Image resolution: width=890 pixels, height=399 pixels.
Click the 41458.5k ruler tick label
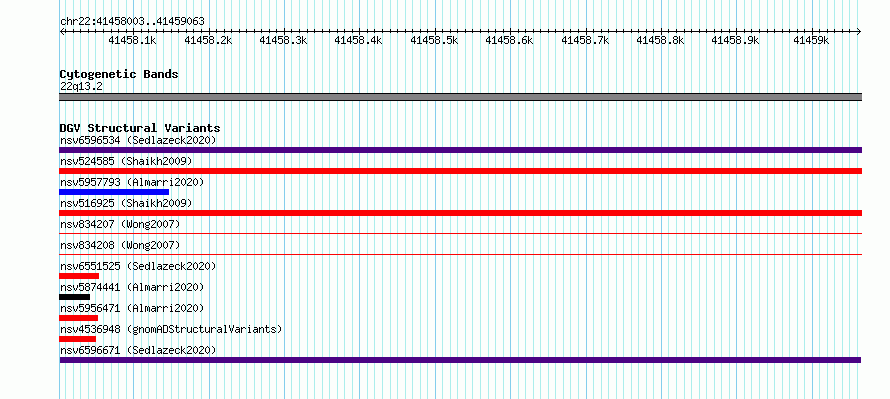point(434,40)
